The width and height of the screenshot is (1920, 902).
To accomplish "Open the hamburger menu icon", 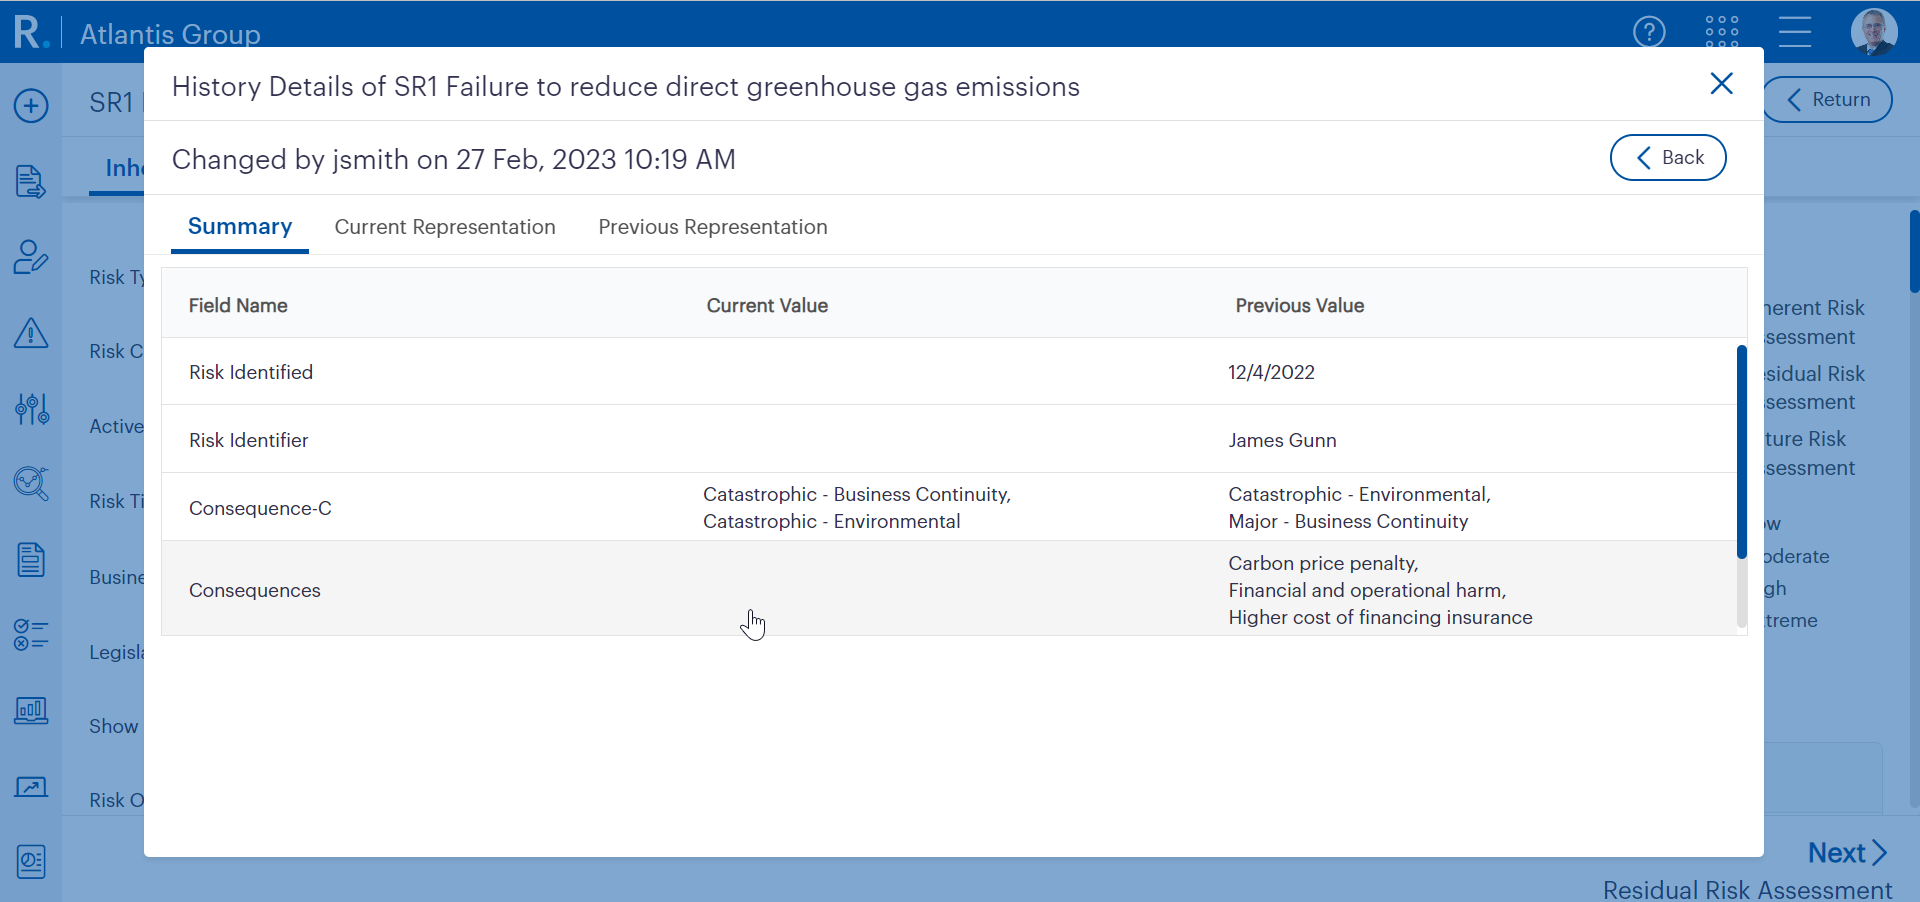I will [x=1795, y=32].
